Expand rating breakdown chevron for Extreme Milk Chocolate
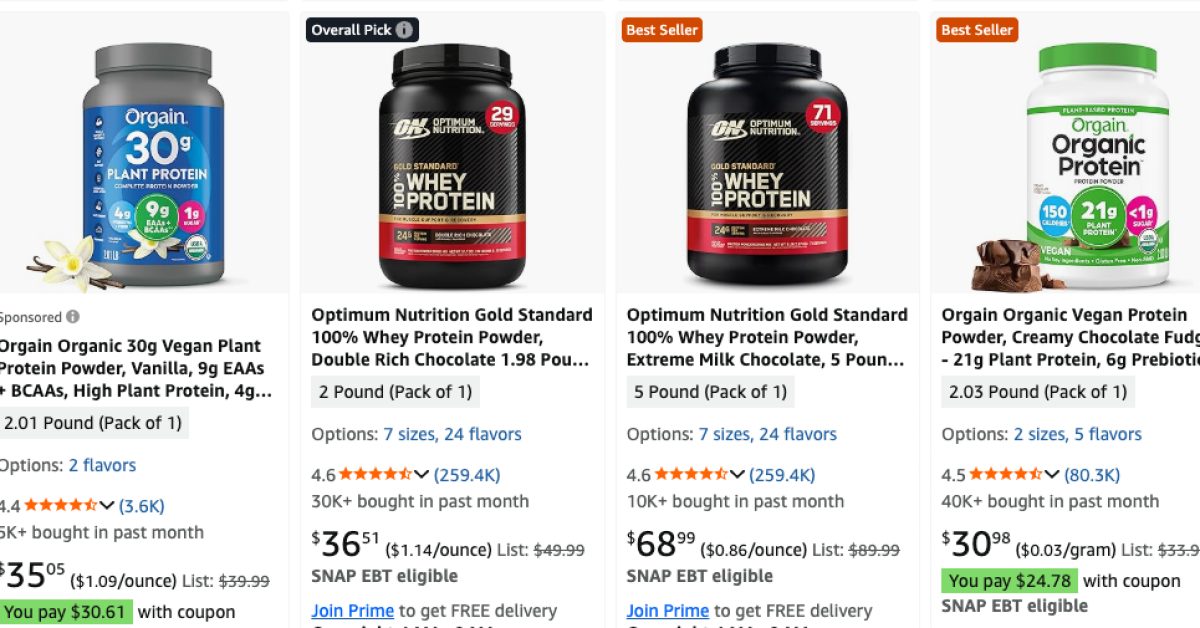The width and height of the screenshot is (1200, 628). (x=737, y=475)
